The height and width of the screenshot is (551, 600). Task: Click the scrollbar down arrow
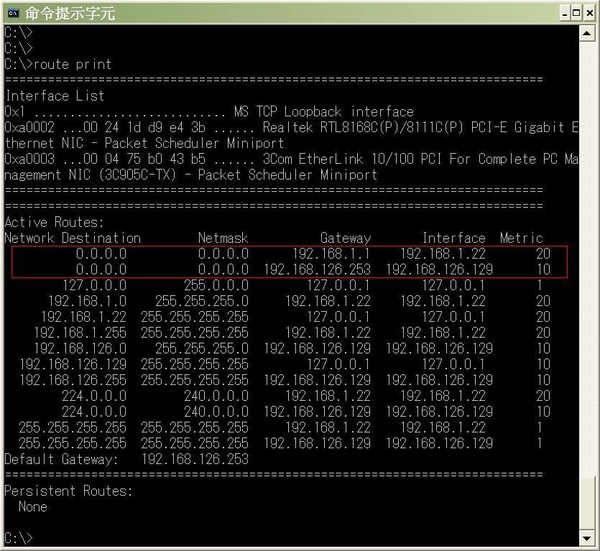(587, 538)
